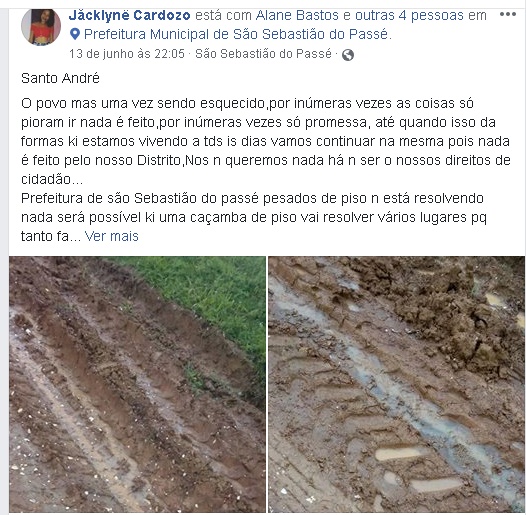Open the right tire-track mud photo
Viewport: 526px width, 515px height.
[x=397, y=384]
